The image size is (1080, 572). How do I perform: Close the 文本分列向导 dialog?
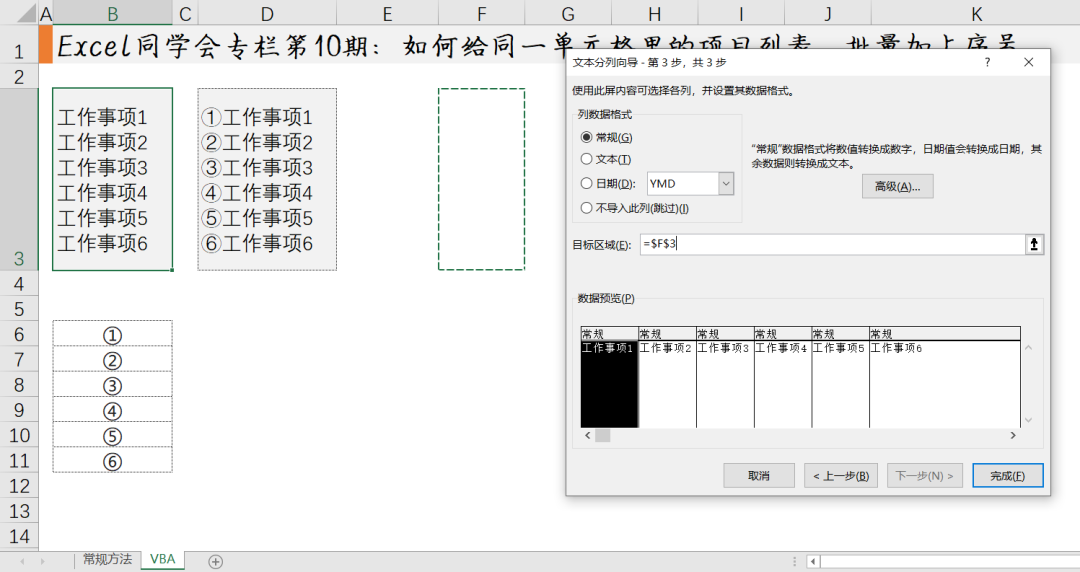pos(1028,62)
